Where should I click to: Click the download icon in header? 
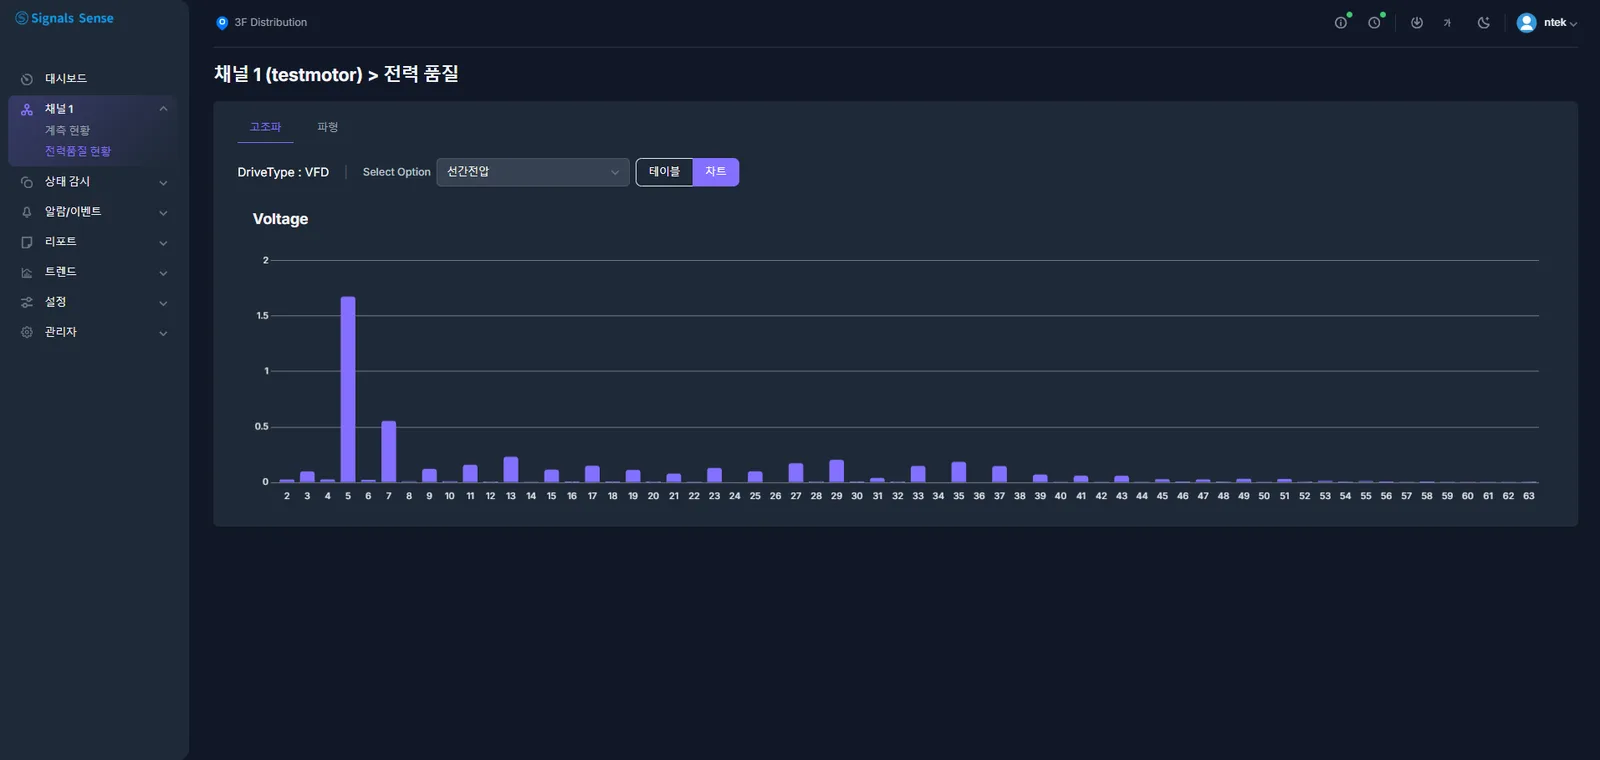point(1417,23)
